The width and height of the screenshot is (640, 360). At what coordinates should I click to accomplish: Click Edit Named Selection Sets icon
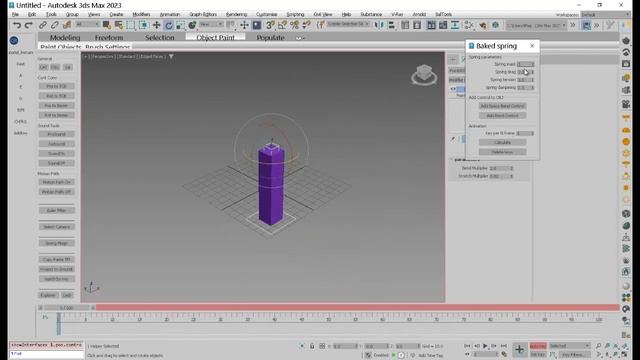pyautogui.click(x=321, y=25)
